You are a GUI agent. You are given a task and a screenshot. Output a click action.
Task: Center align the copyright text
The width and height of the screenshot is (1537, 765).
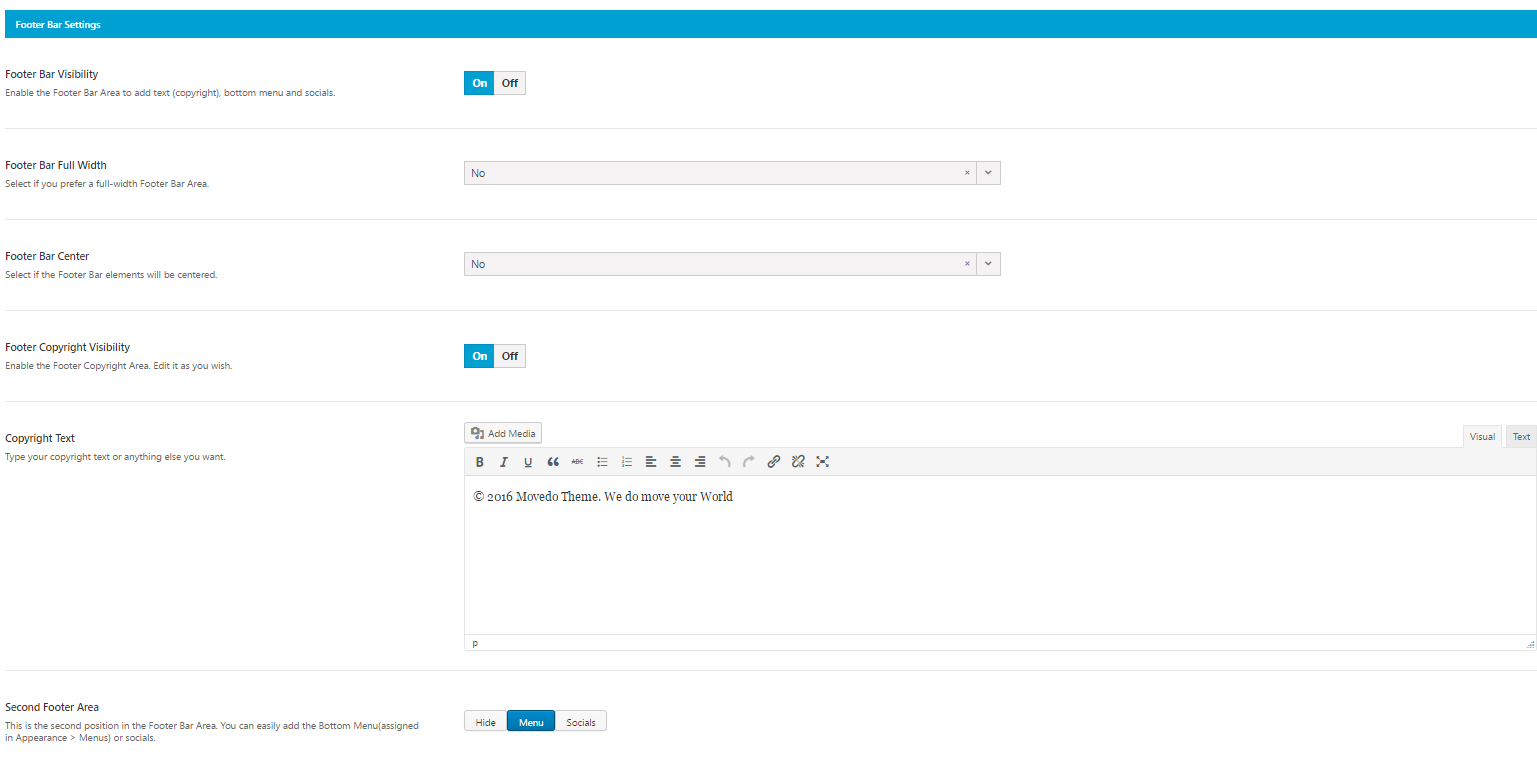click(676, 462)
